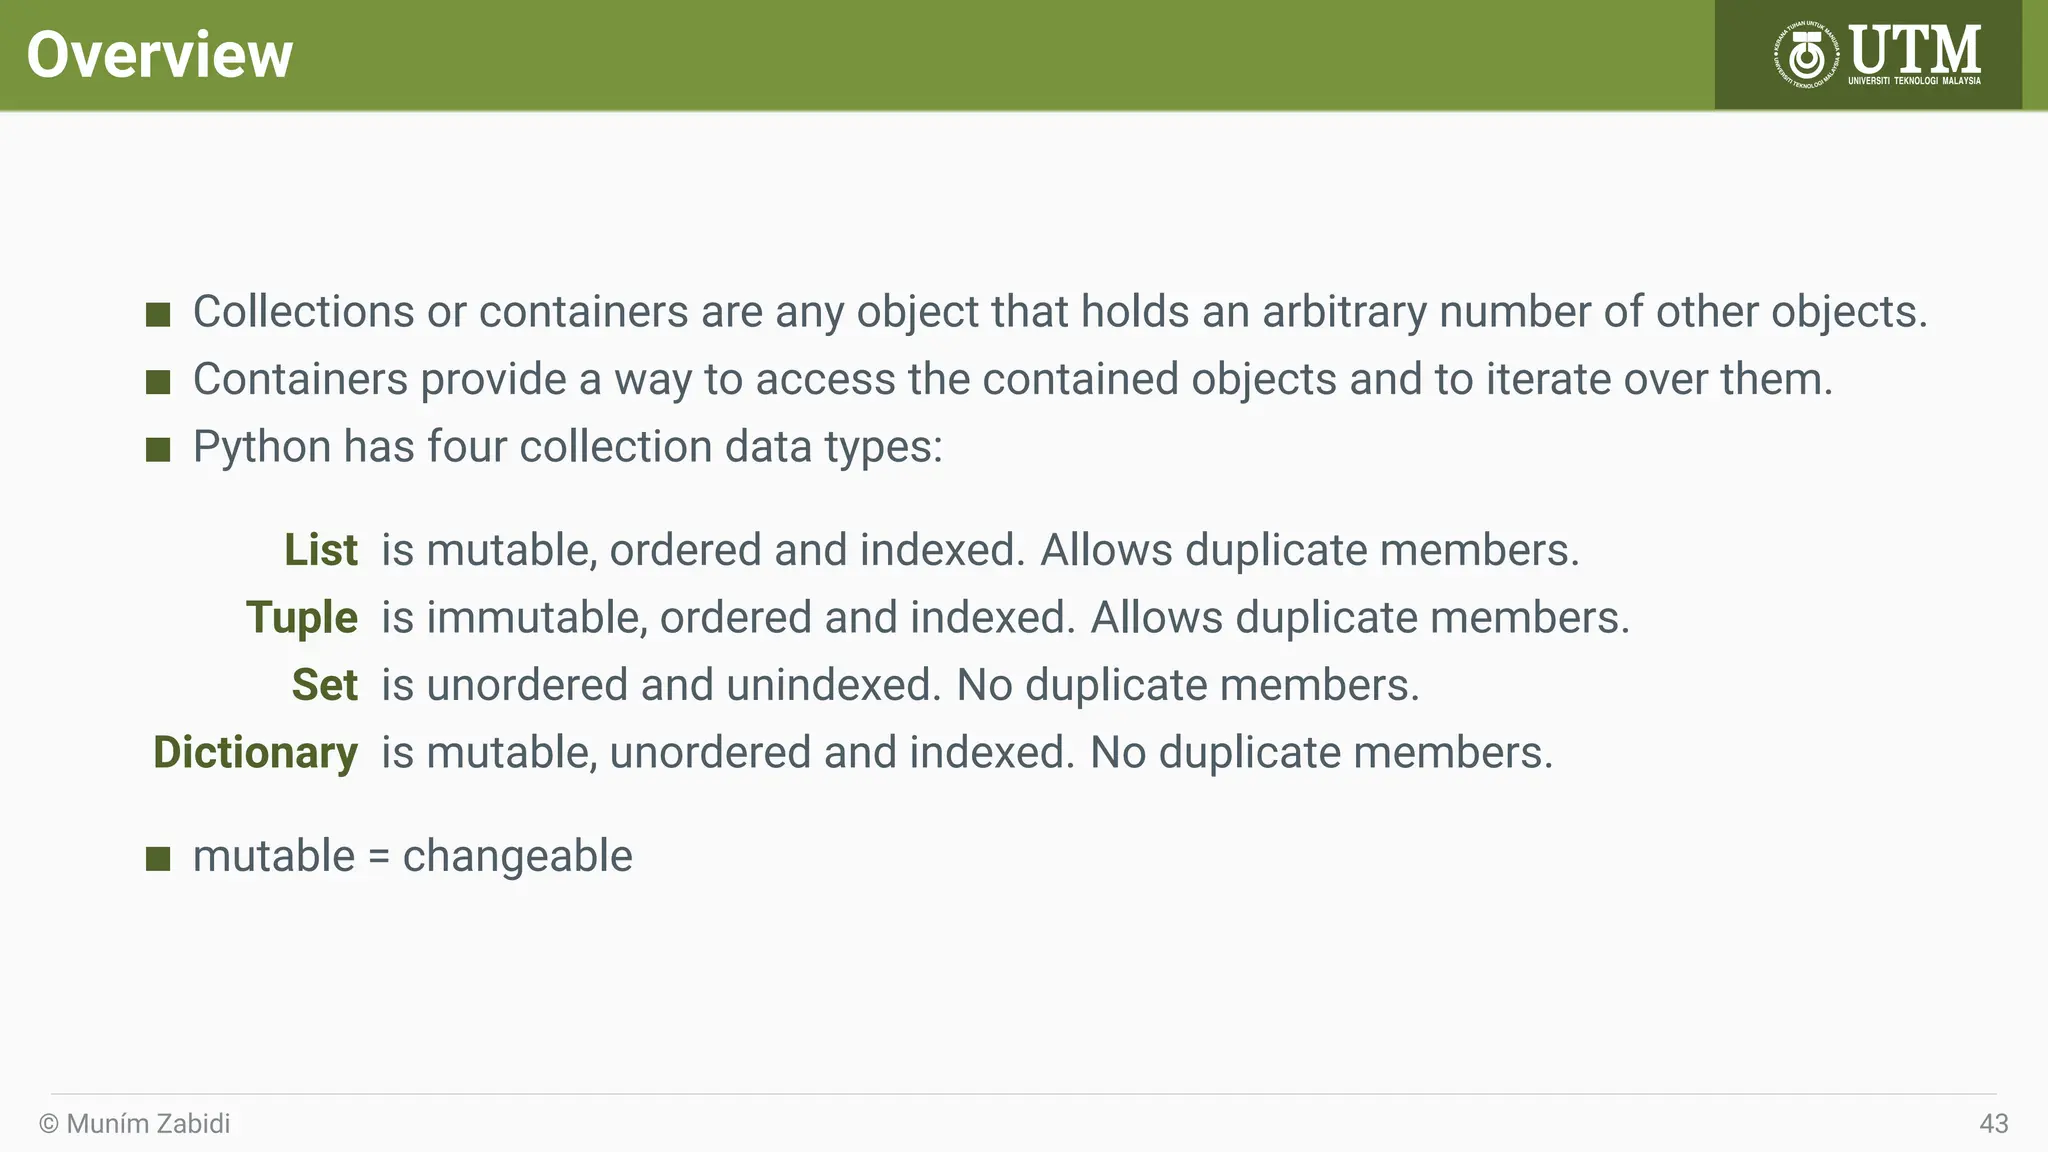Click the bullet before 'Python has four'
Screen dimensions: 2048x1152
(158, 449)
